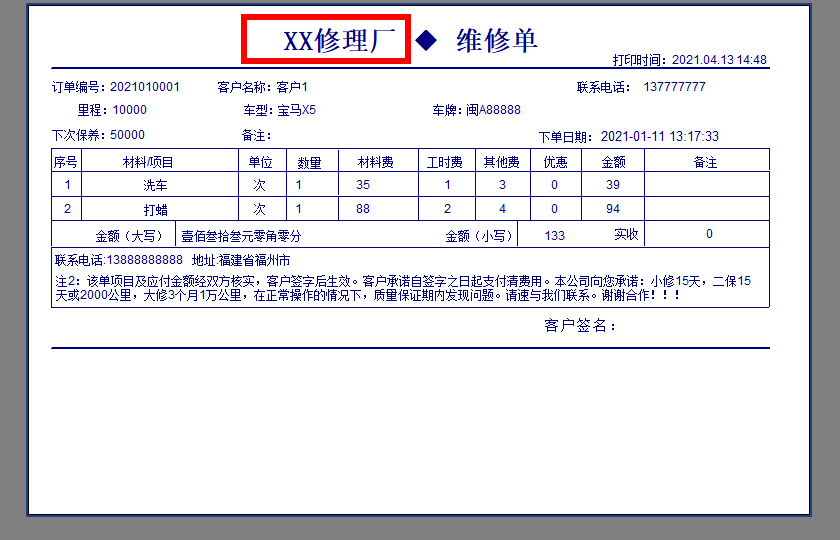
Task: Click other fee 3 in 洗车 row
Action: click(502, 185)
